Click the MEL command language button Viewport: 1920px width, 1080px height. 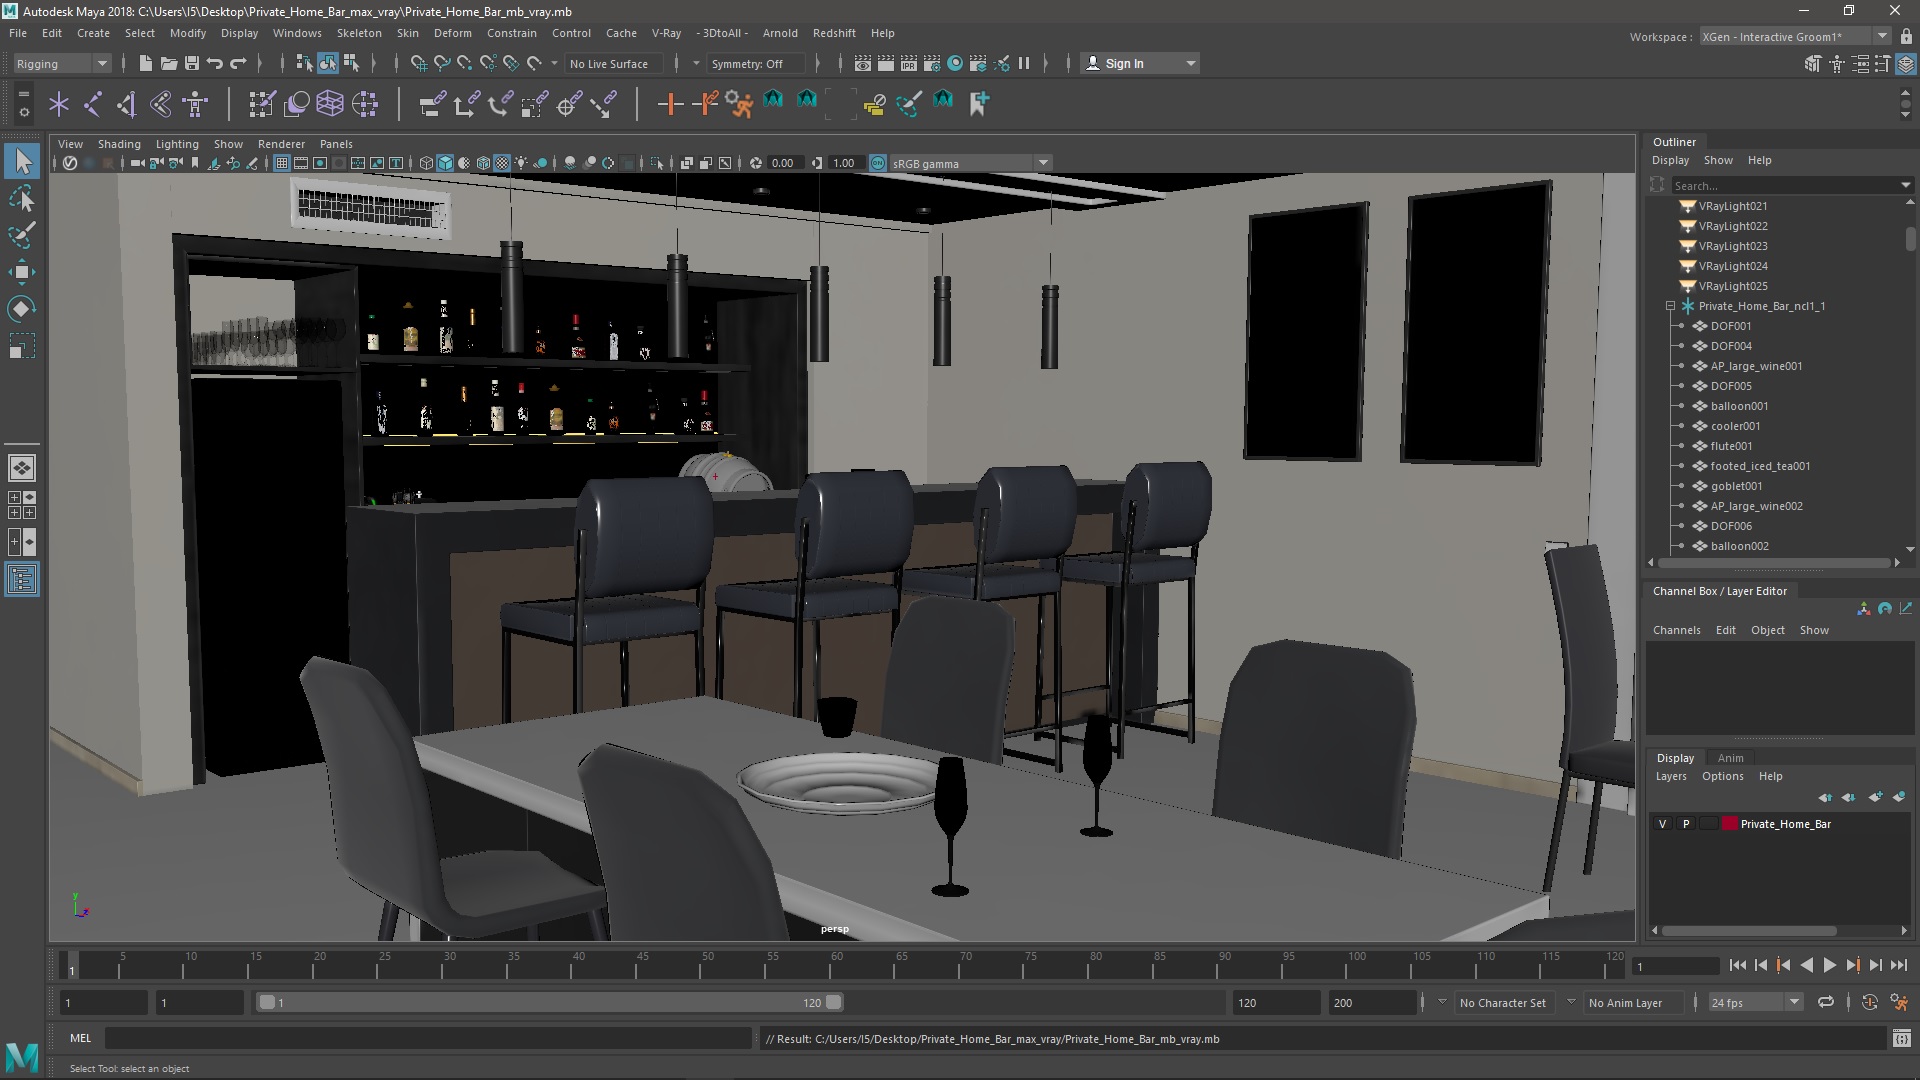[80, 1038]
